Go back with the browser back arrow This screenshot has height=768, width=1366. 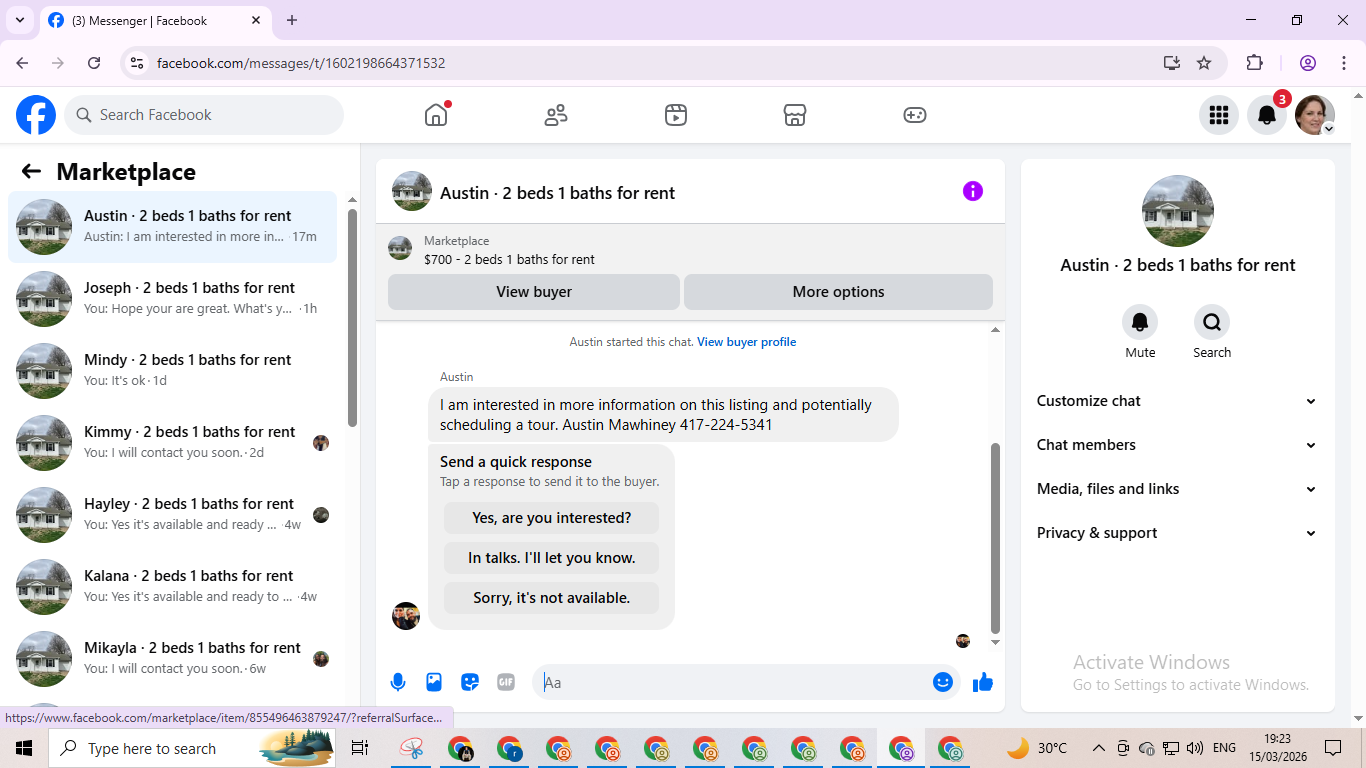pyautogui.click(x=22, y=63)
